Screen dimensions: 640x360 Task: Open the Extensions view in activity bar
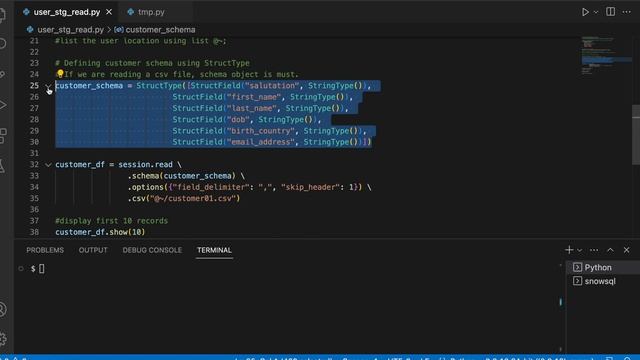(x=3, y=136)
